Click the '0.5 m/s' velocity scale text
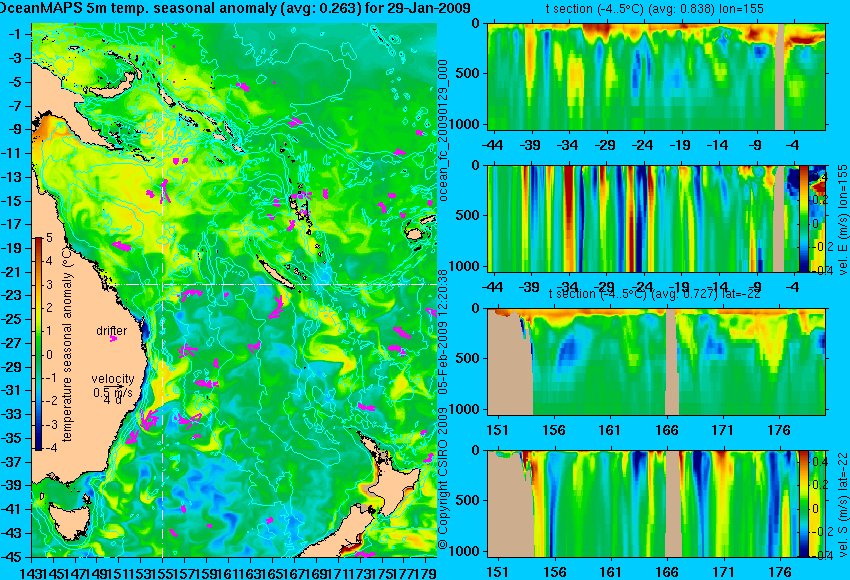Screen dimensions: 850x580 [x=113, y=391]
